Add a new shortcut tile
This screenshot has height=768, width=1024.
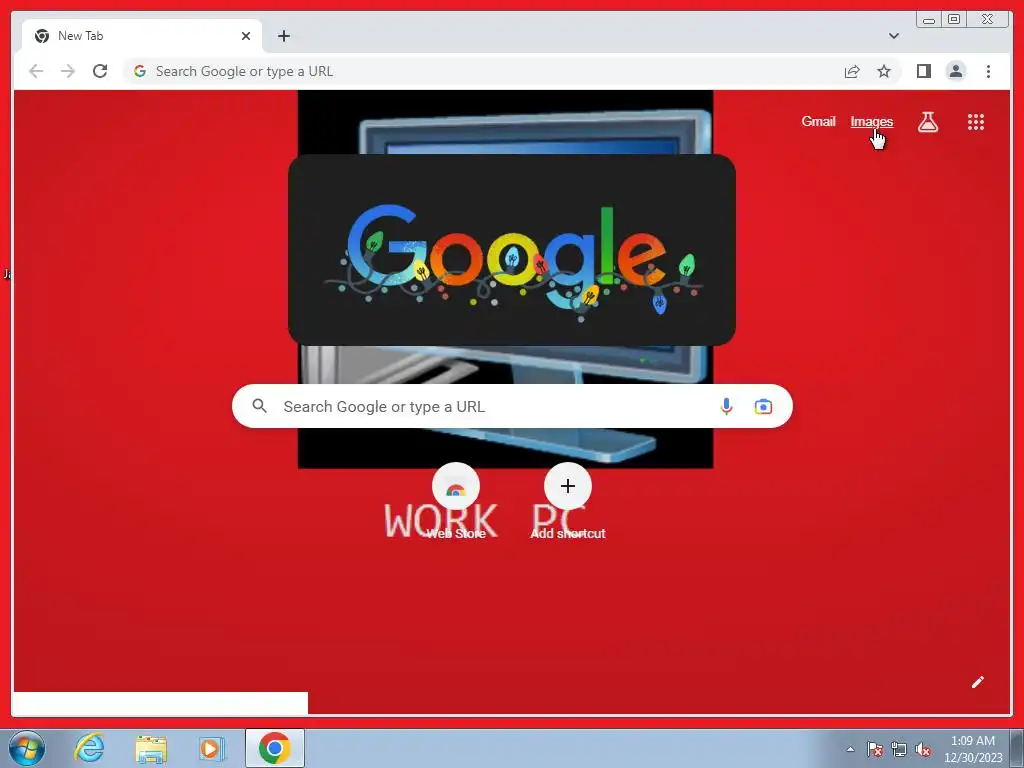[568, 501]
